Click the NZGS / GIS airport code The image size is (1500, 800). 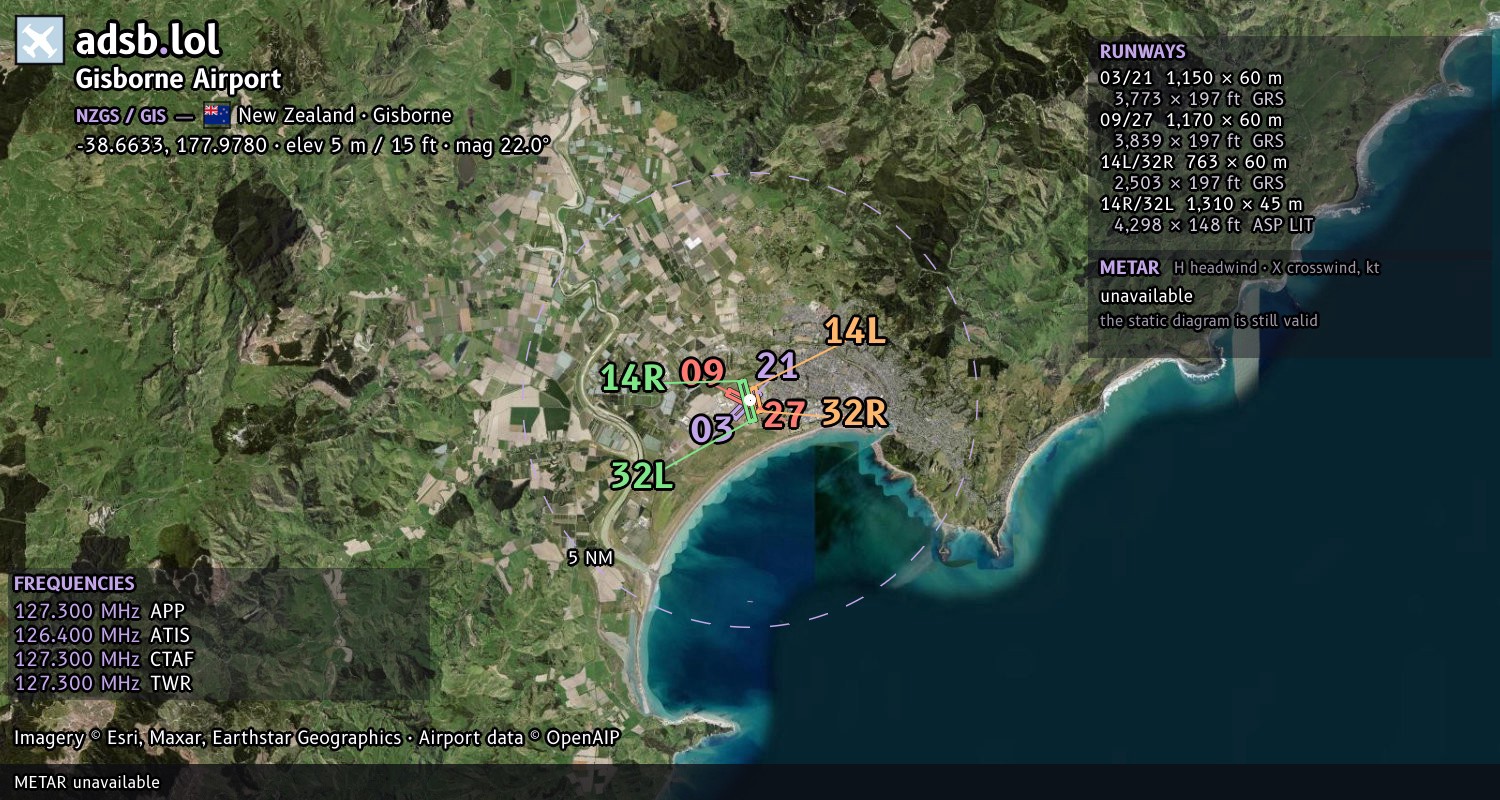120,116
